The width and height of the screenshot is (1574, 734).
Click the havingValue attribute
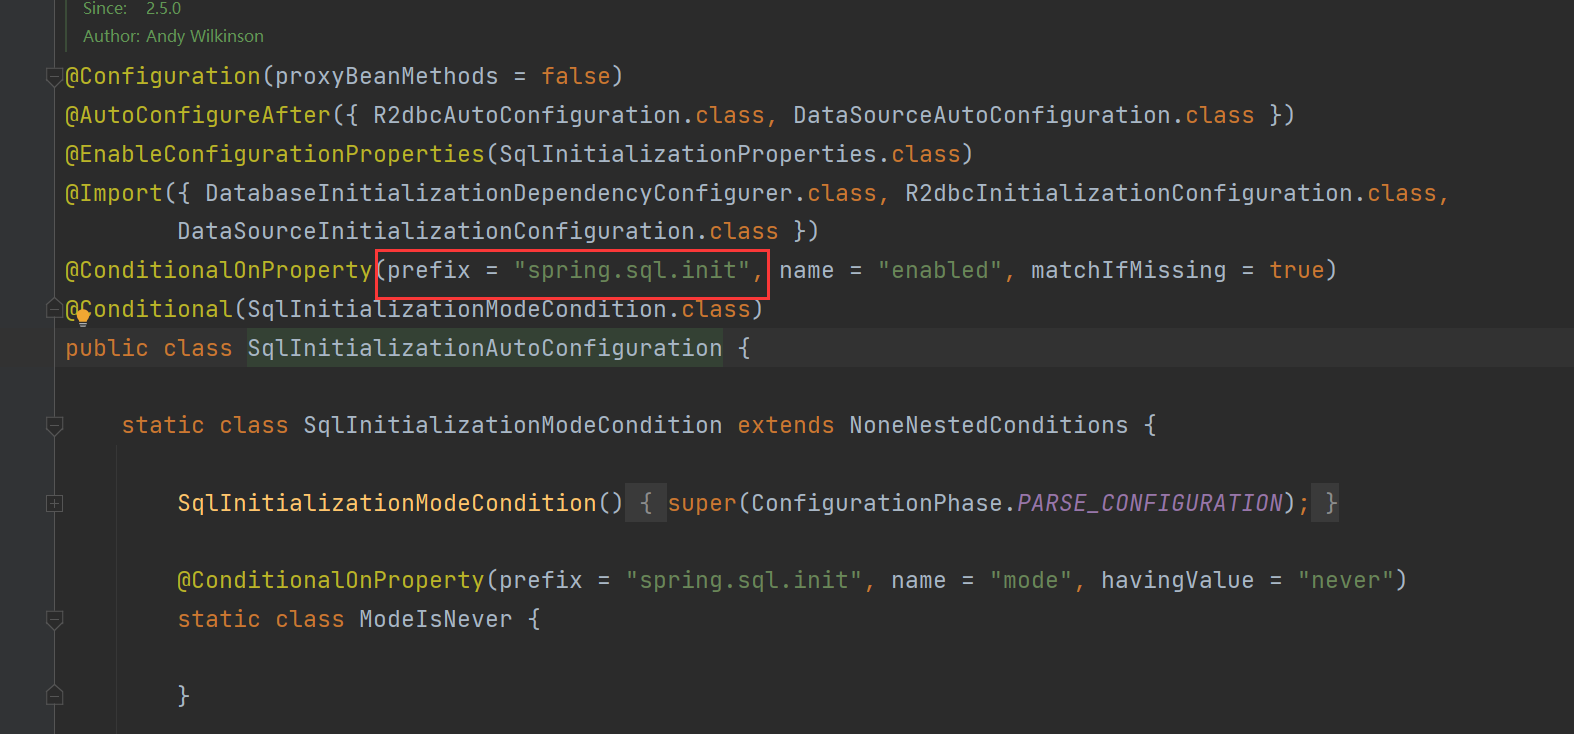1177,580
